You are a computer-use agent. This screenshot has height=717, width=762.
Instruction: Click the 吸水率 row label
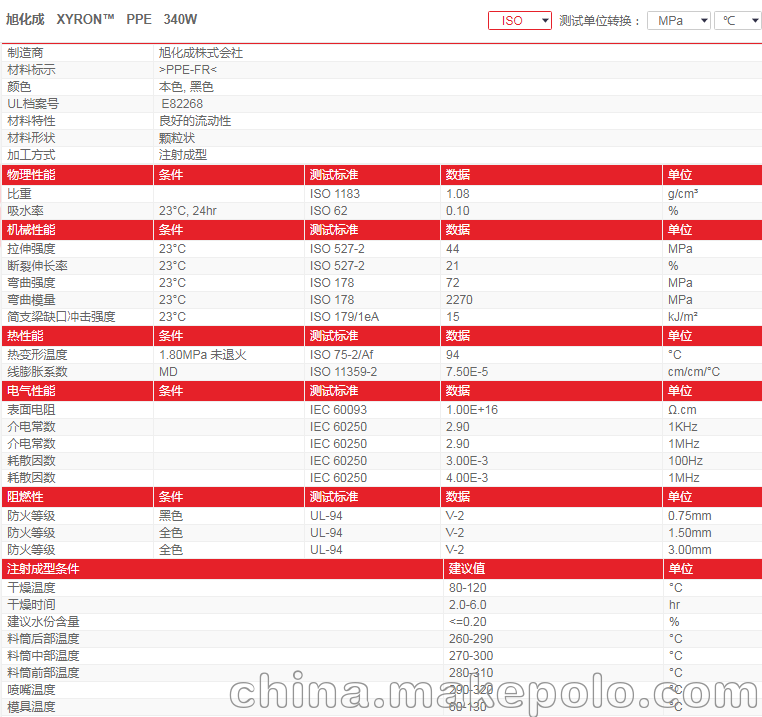[x=25, y=210]
